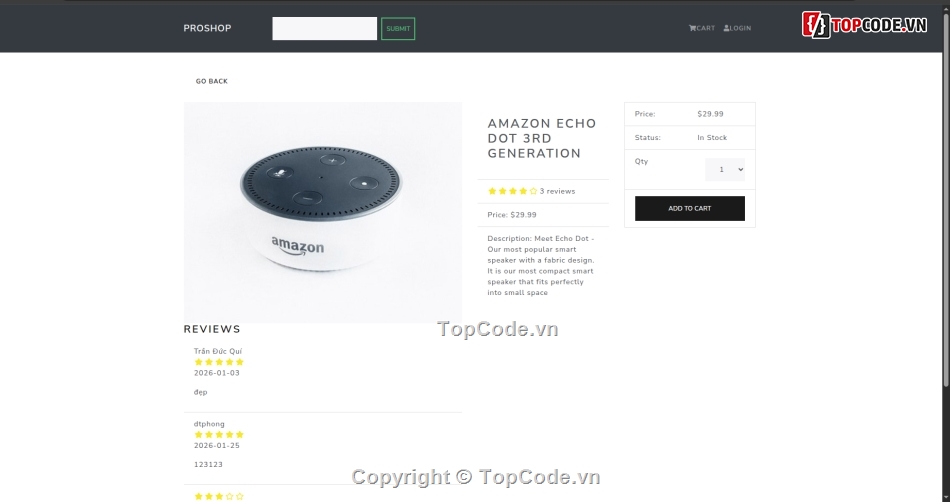Open the shopping cart icon in header
Viewport: 950px width, 502px height.
pos(692,28)
